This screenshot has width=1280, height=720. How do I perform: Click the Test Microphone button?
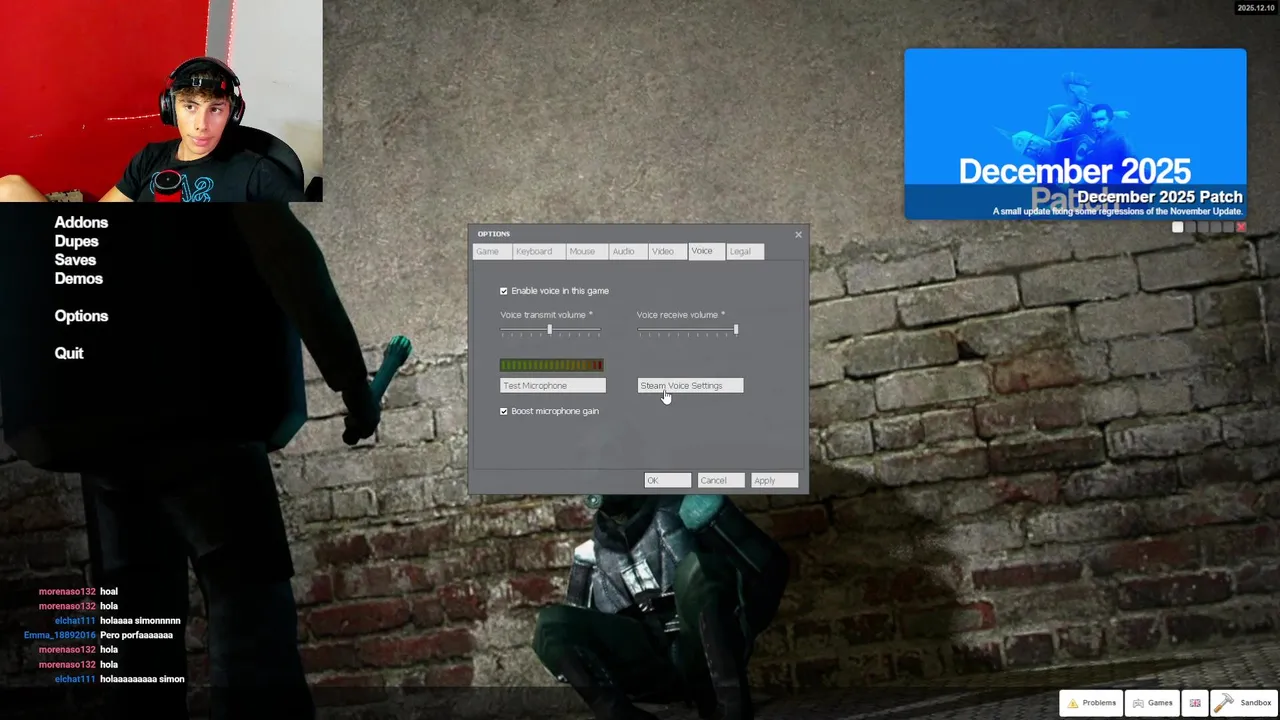(x=553, y=386)
